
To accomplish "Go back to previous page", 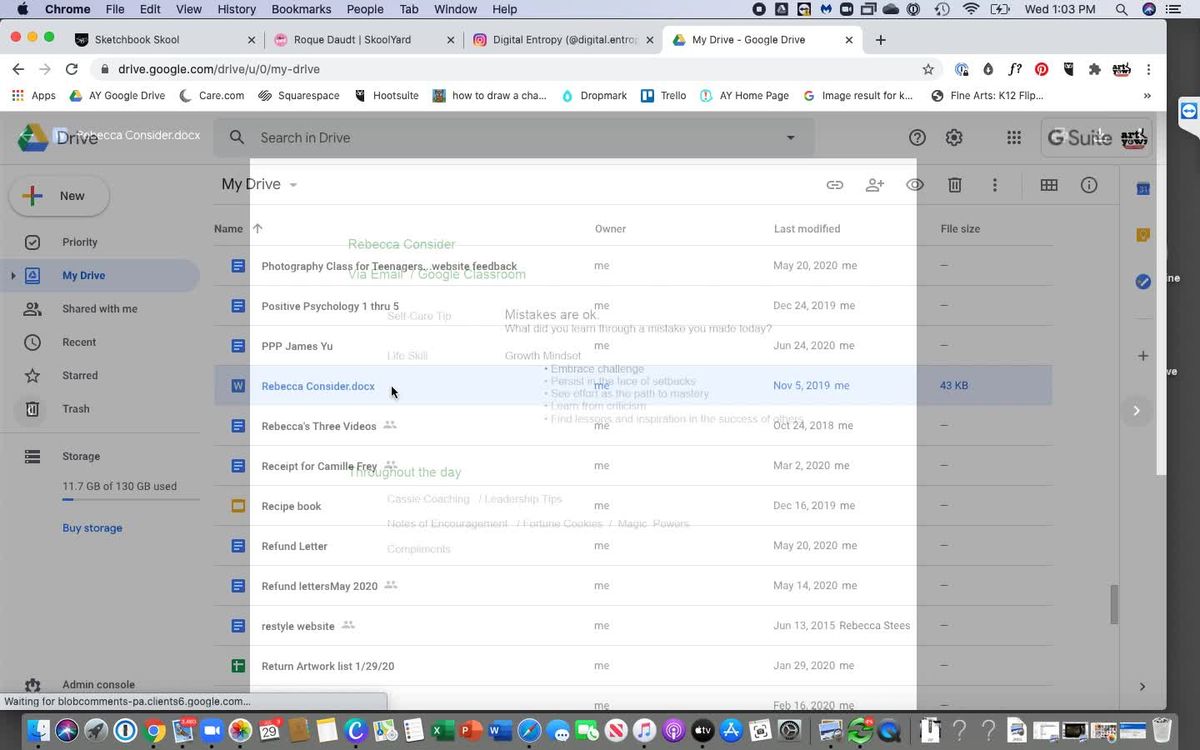I will [x=18, y=69].
